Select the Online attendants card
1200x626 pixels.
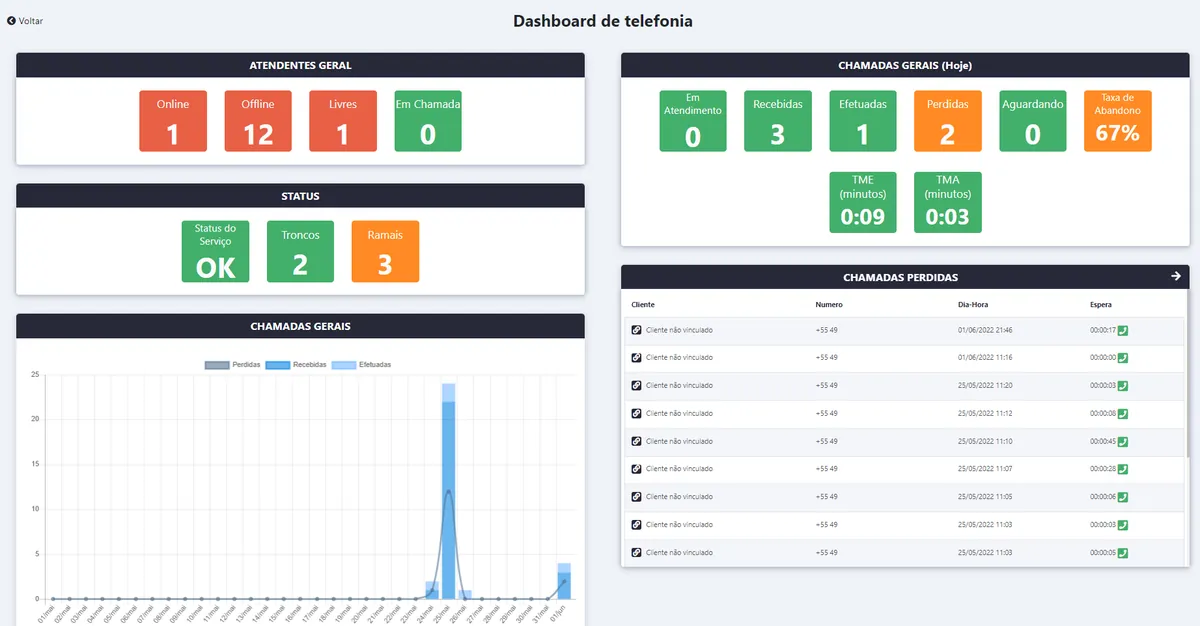pos(173,121)
